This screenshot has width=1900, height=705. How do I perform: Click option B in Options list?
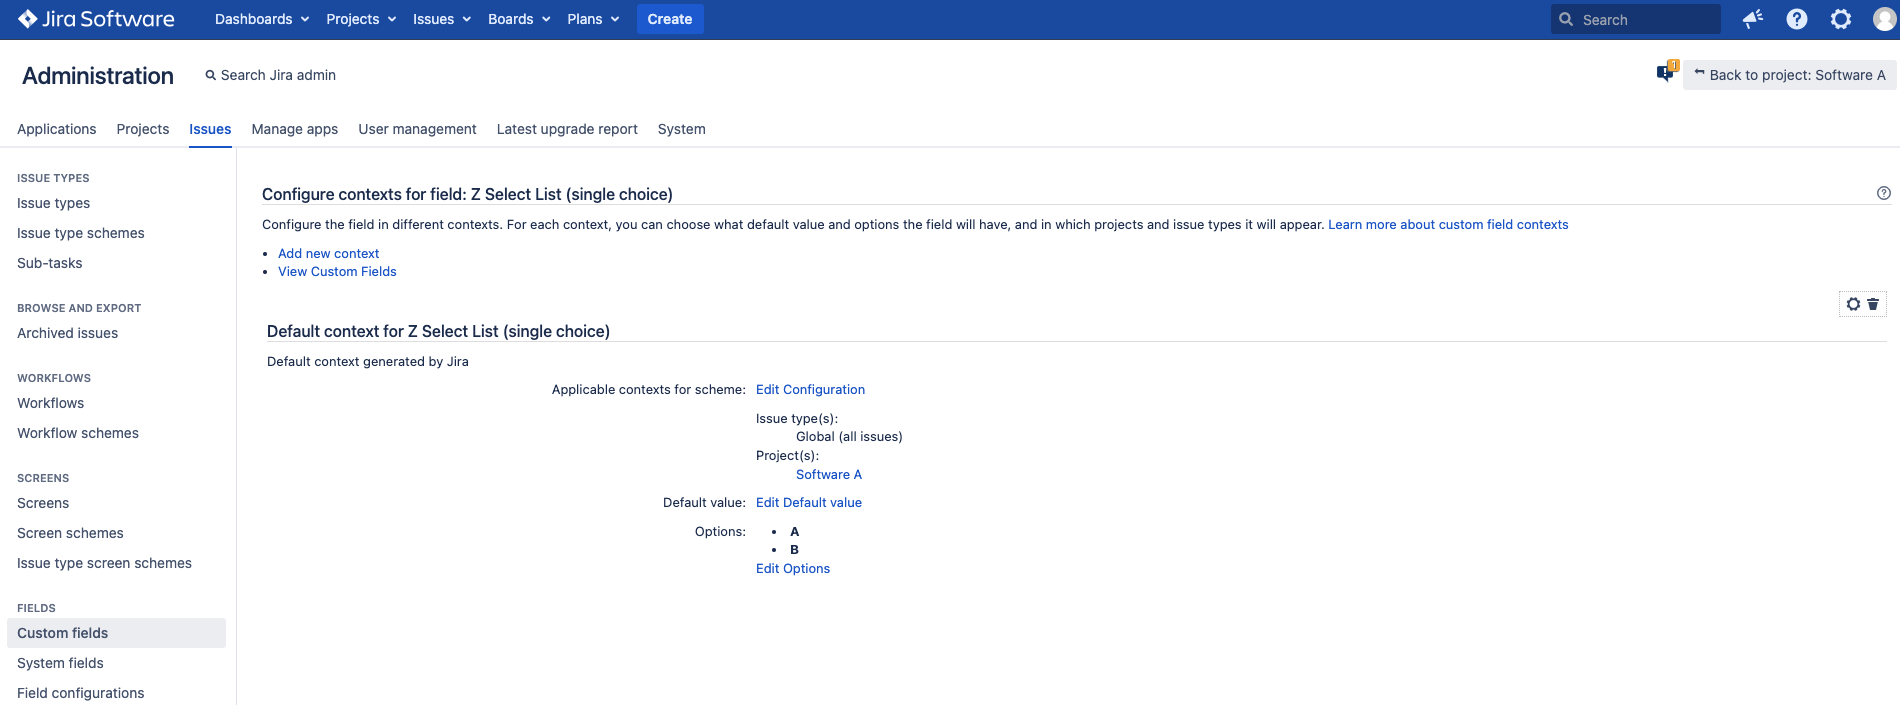point(795,550)
